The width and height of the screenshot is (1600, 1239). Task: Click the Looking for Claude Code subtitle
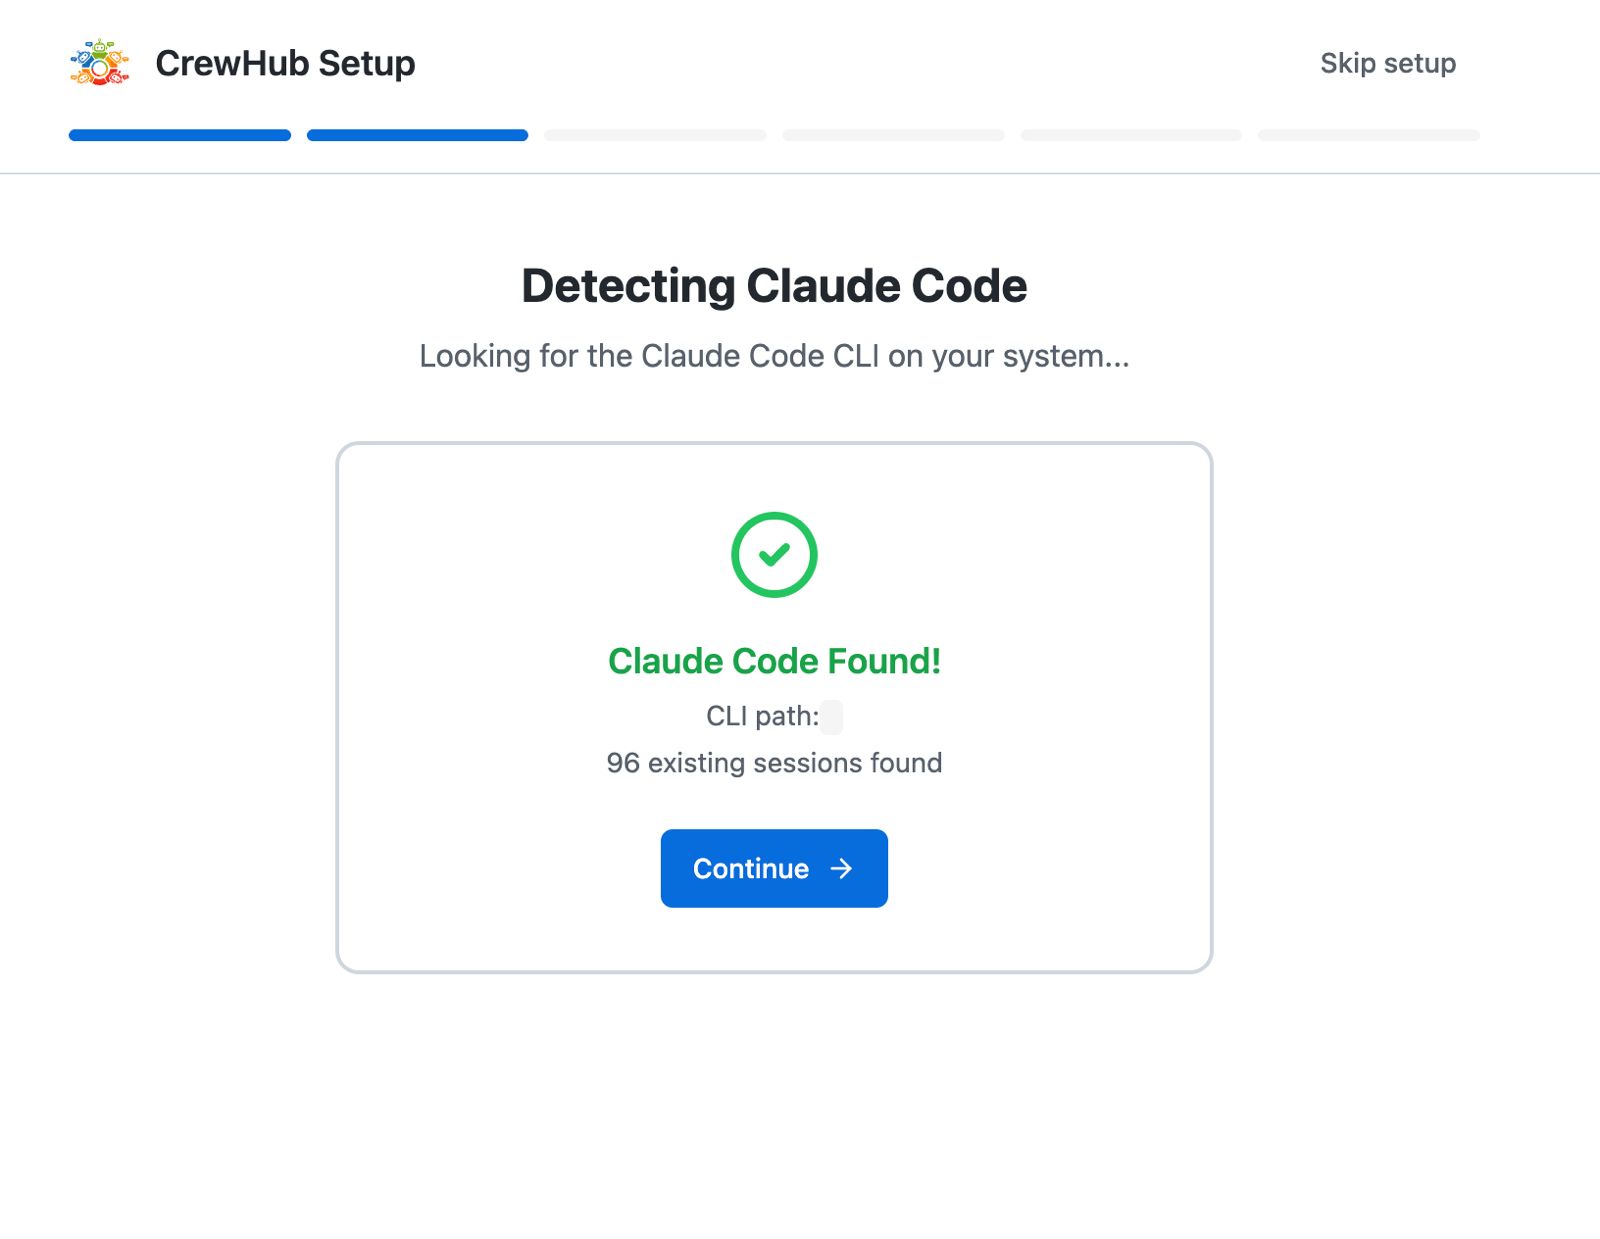774,356
